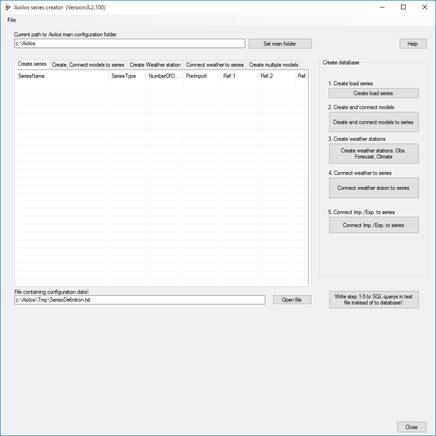The image size is (436, 436).
Task: Click Create and connect models to series
Action: (x=373, y=122)
